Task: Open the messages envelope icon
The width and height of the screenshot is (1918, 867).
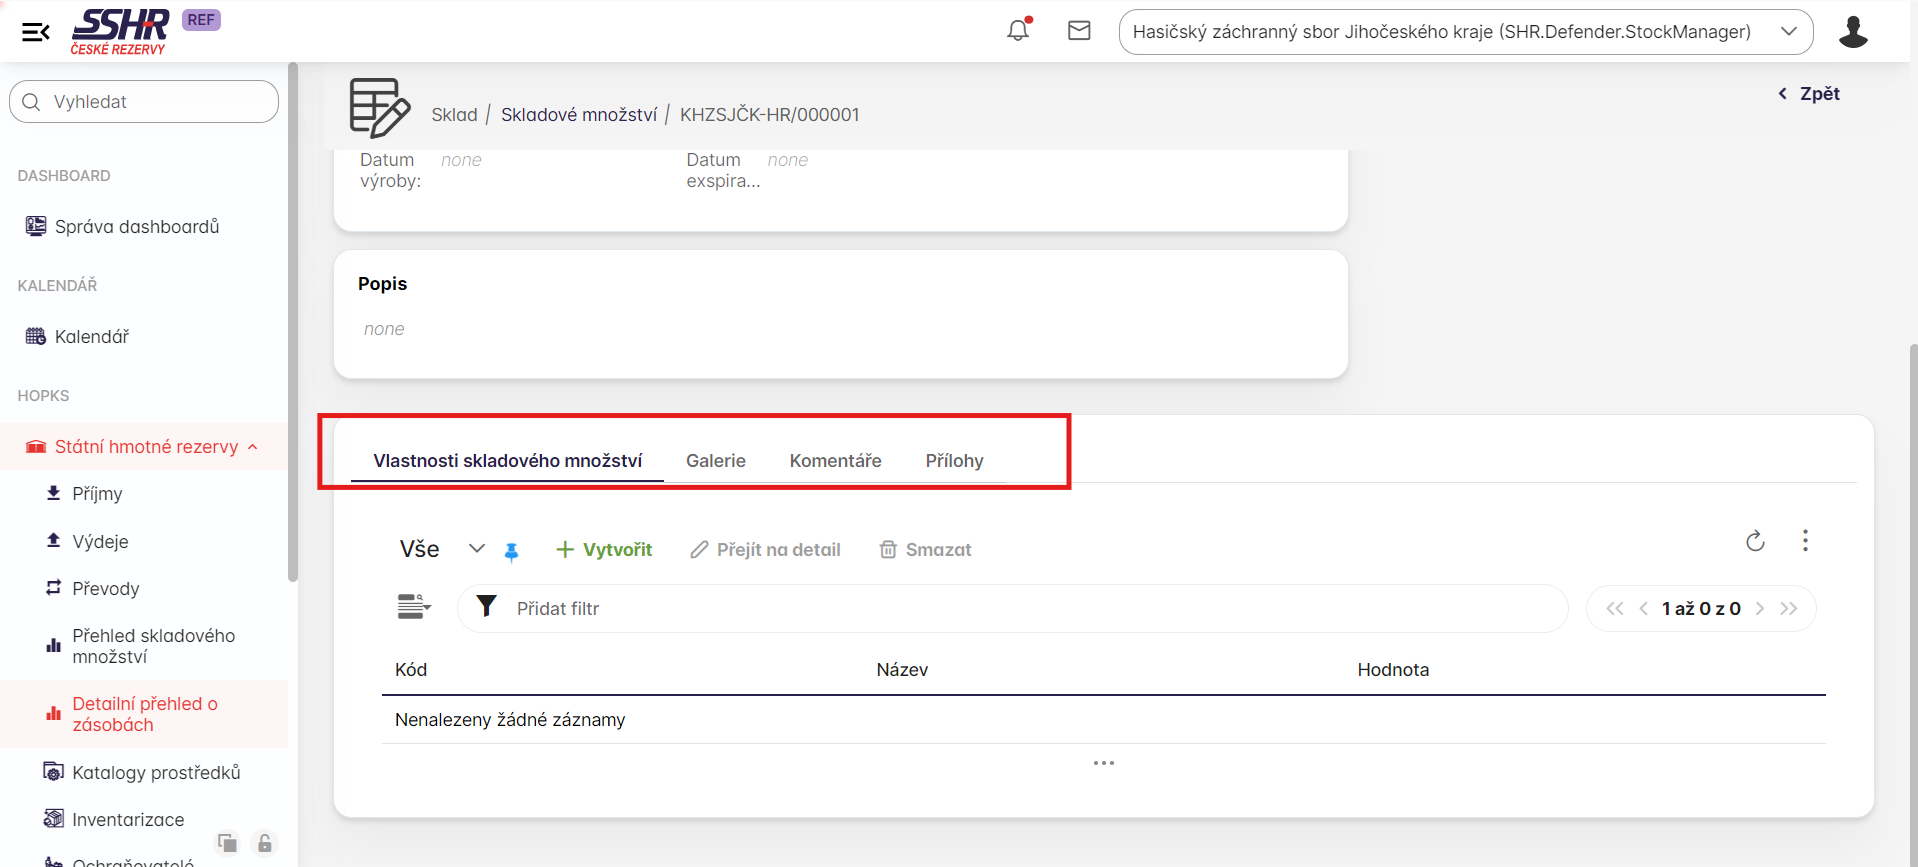Action: click(x=1079, y=31)
